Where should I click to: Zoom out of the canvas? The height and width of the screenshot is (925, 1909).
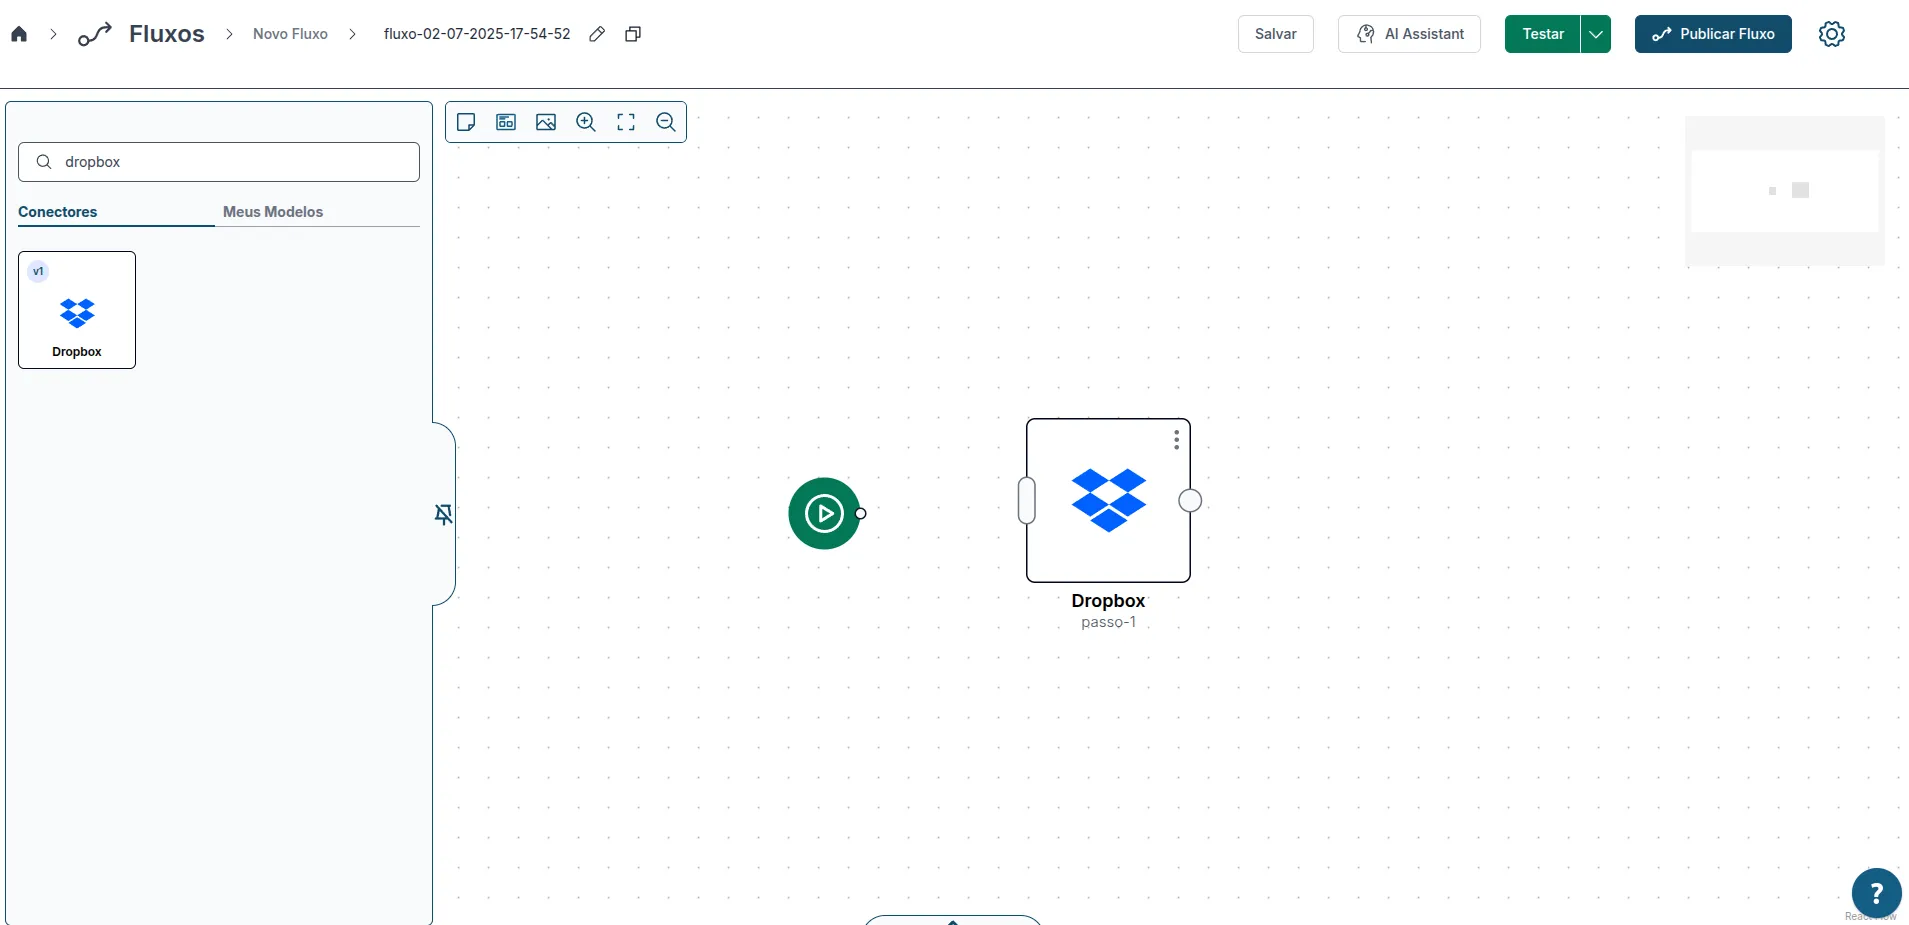tap(666, 122)
